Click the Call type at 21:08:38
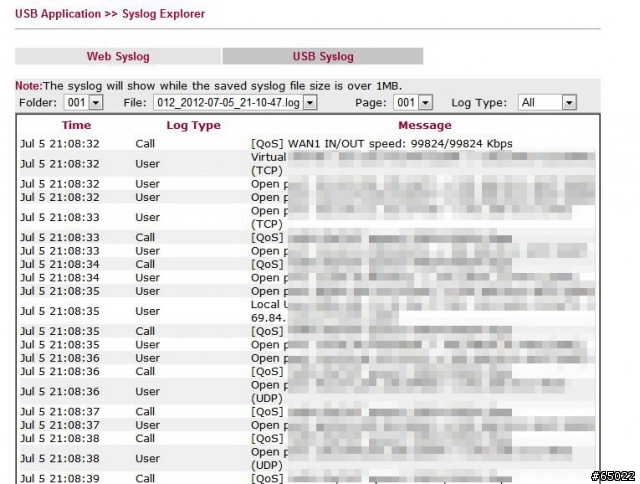Viewport: 640px width, 484px height. pos(145,439)
